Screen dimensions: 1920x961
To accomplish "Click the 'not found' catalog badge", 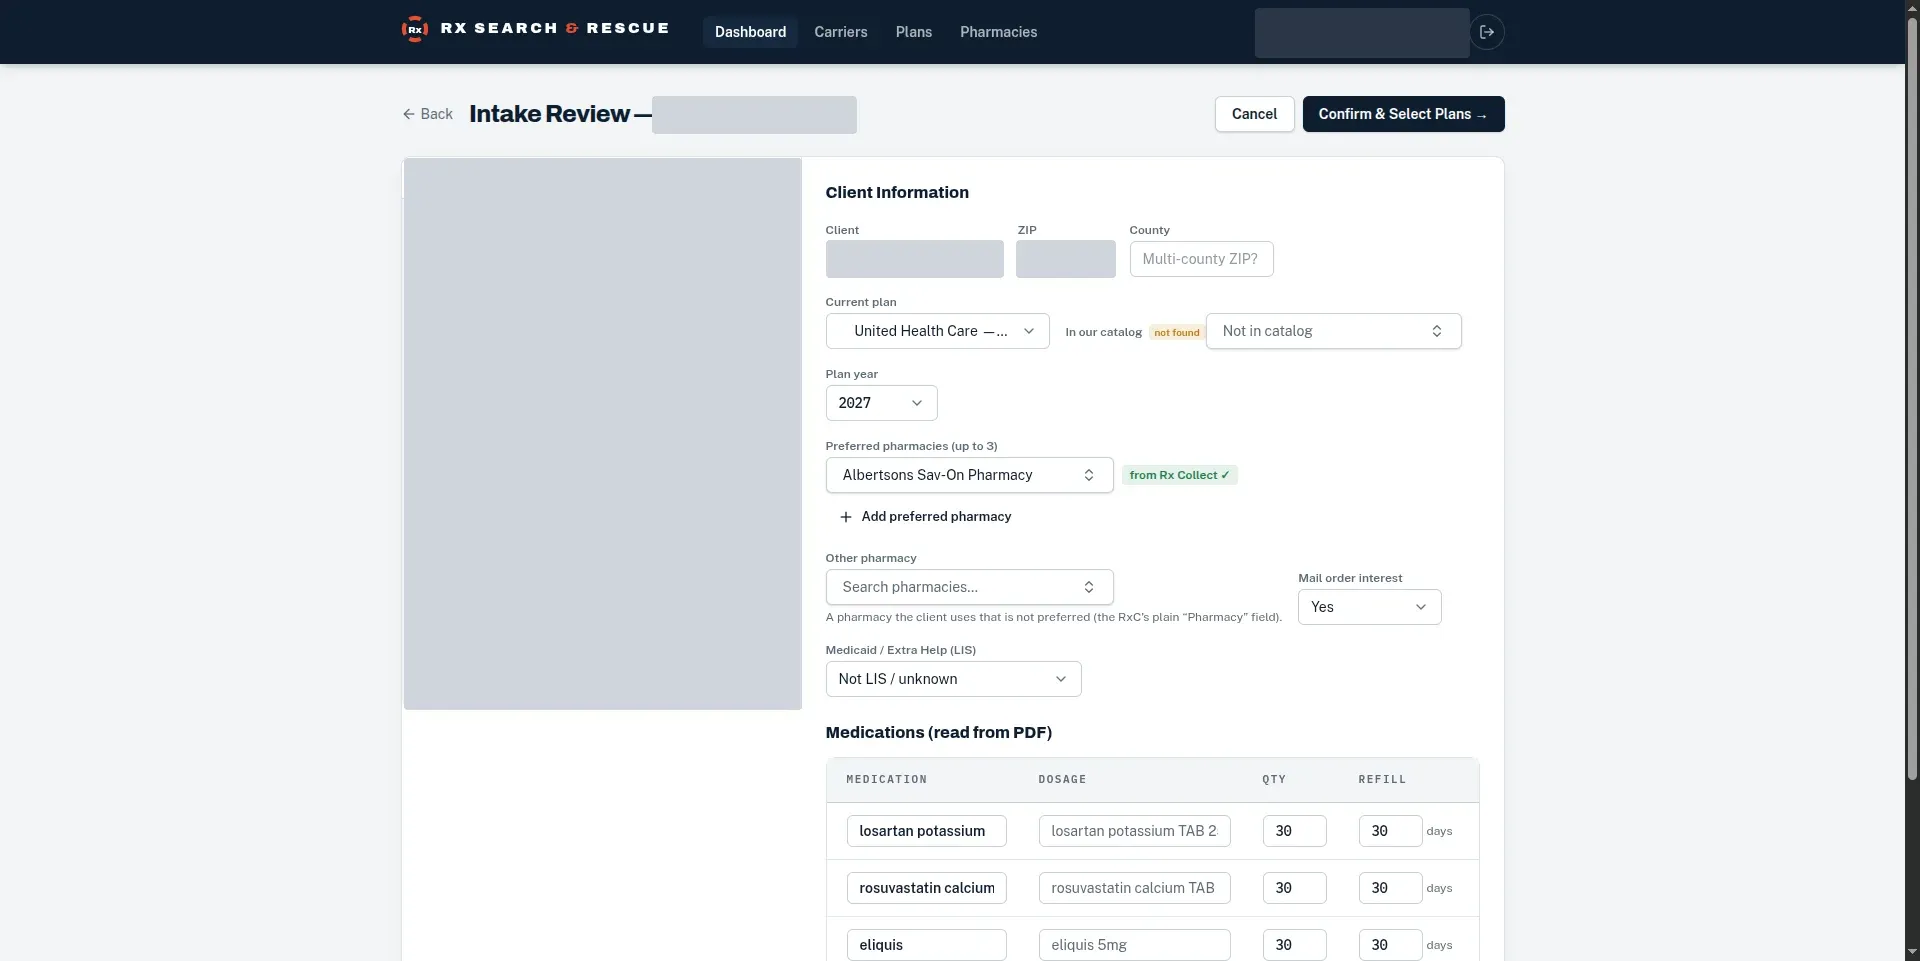I will (1176, 332).
